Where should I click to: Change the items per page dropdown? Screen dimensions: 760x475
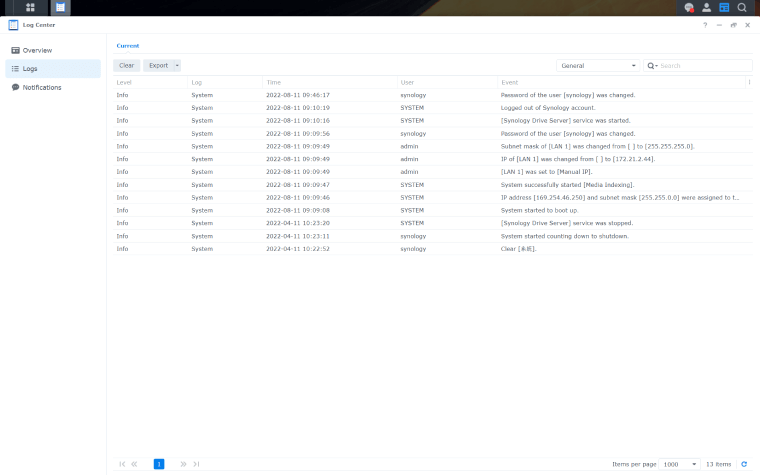(x=679, y=464)
